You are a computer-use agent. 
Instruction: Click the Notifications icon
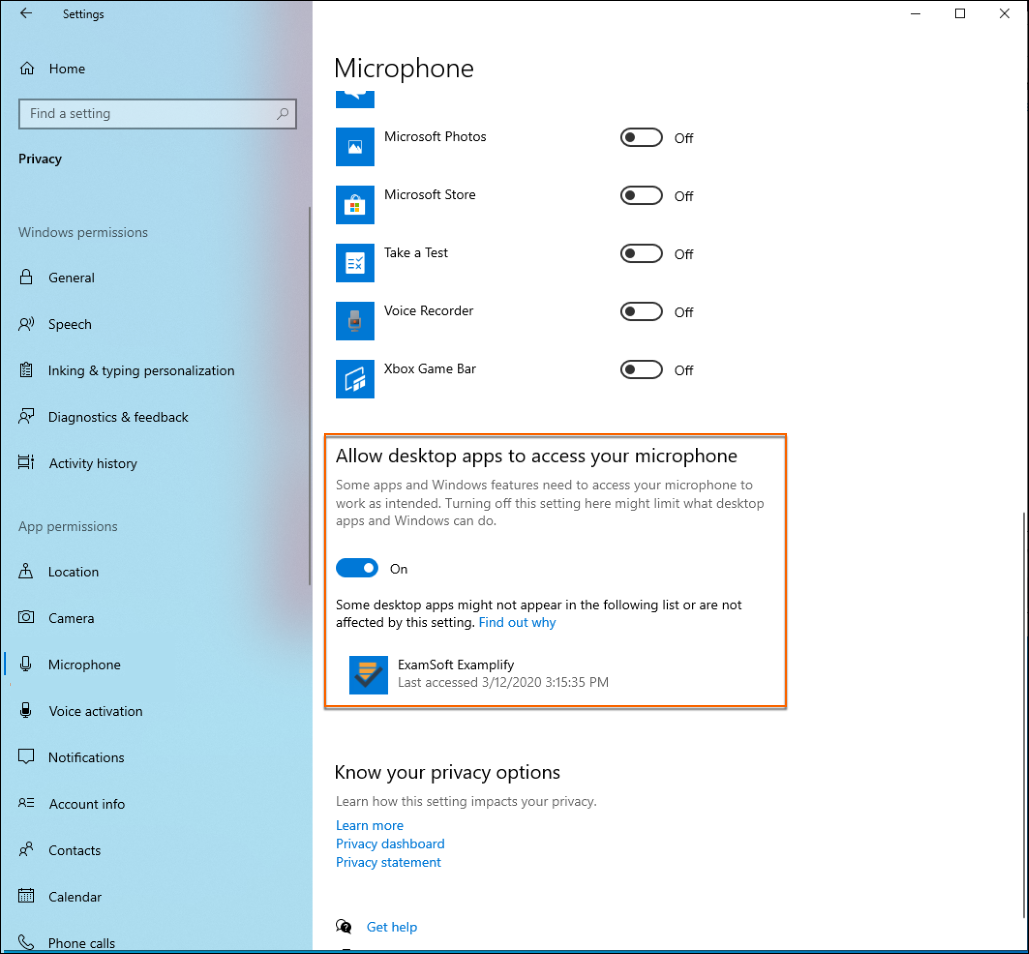(26, 757)
